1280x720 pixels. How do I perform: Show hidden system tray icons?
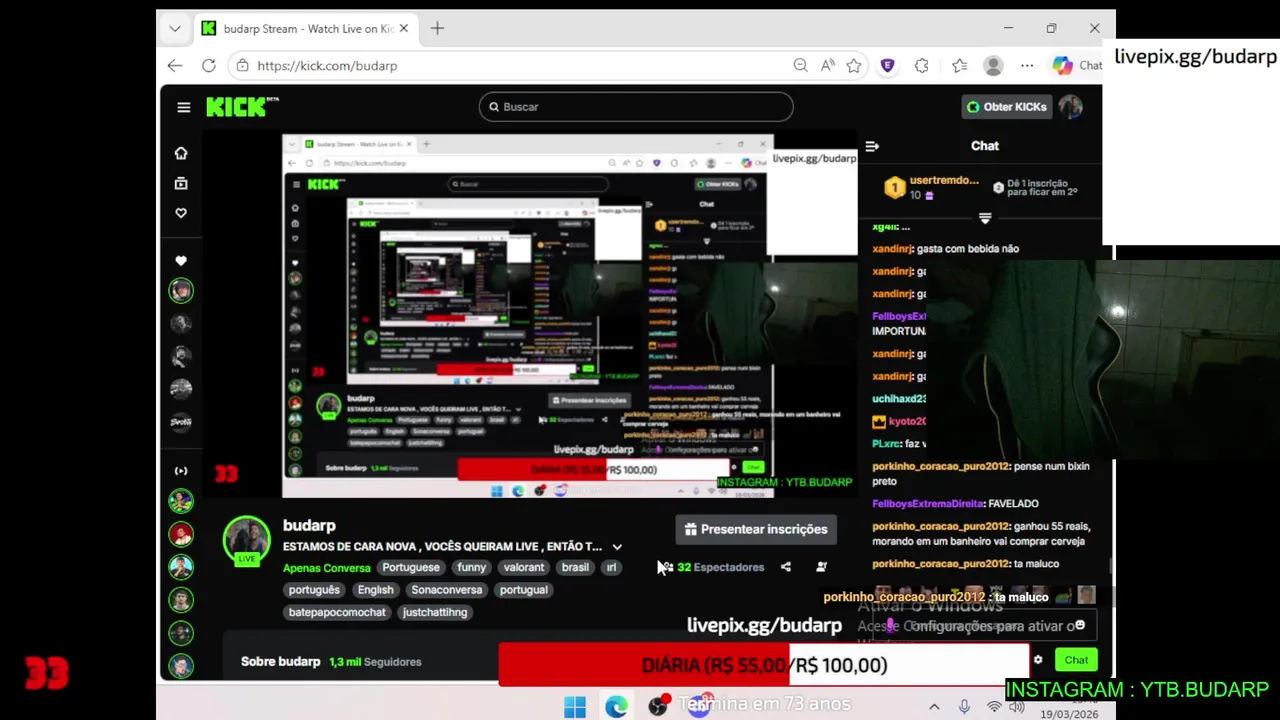coord(934,707)
